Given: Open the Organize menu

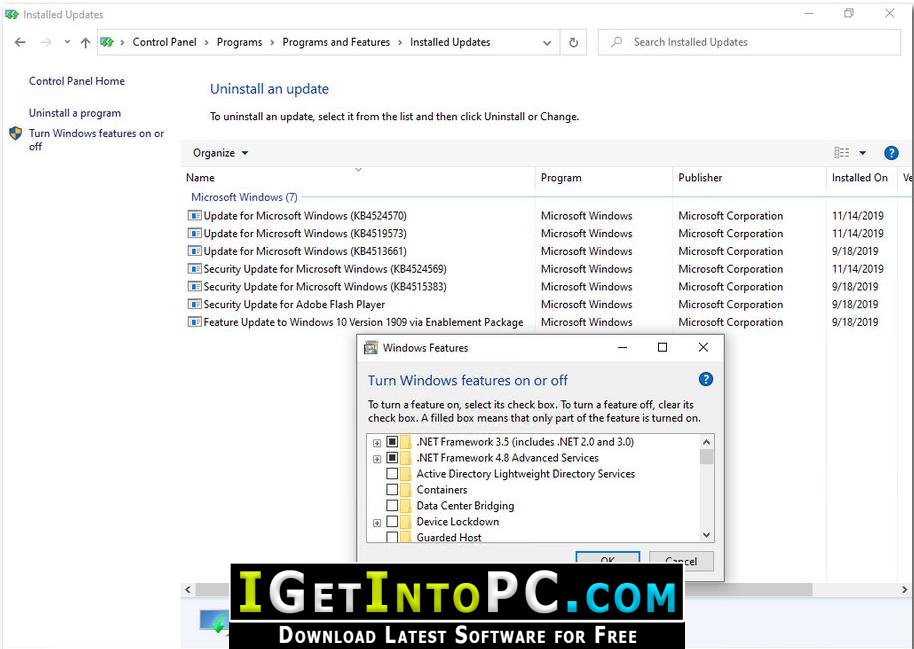Looking at the screenshot, I should [220, 153].
